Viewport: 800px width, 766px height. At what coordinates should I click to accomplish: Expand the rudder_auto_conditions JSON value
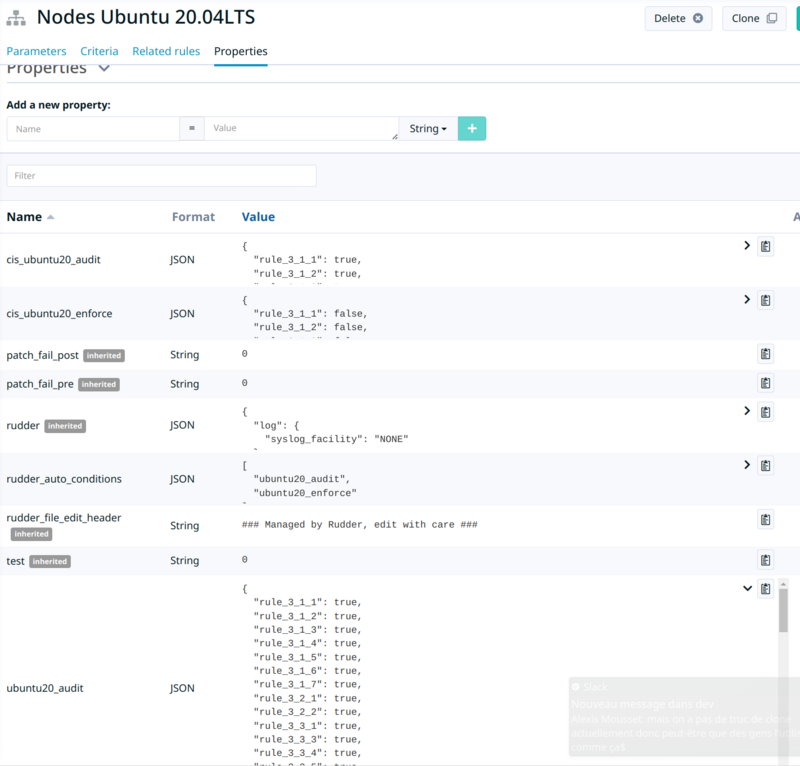747,464
